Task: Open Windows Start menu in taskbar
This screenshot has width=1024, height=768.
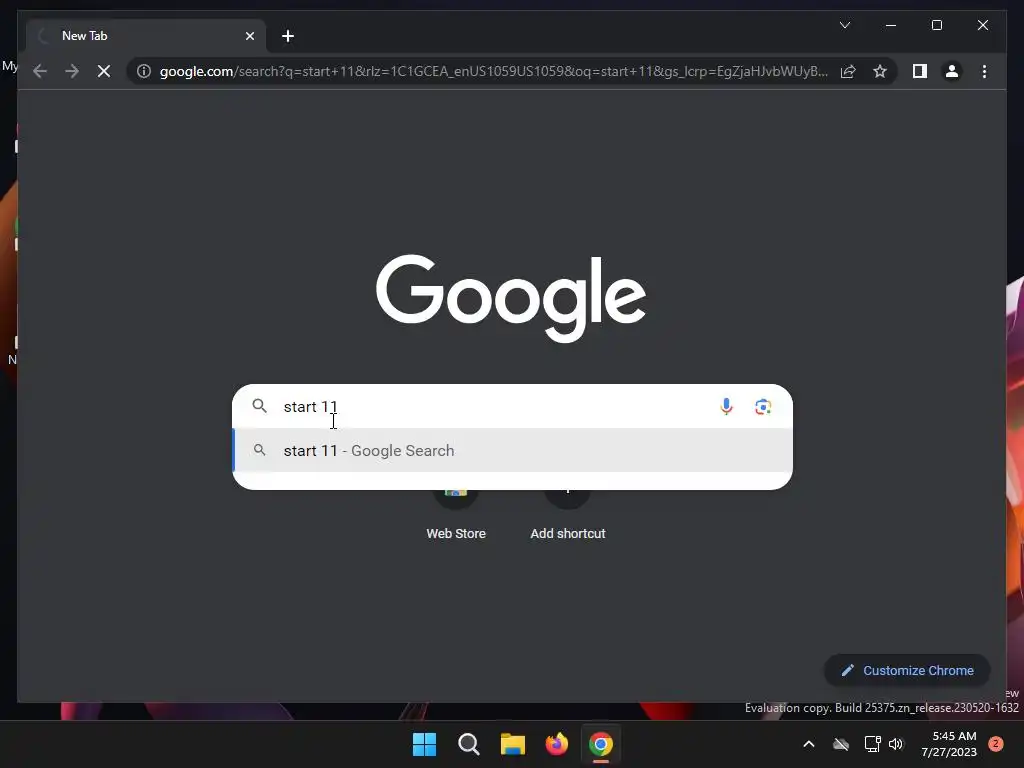Action: [424, 744]
